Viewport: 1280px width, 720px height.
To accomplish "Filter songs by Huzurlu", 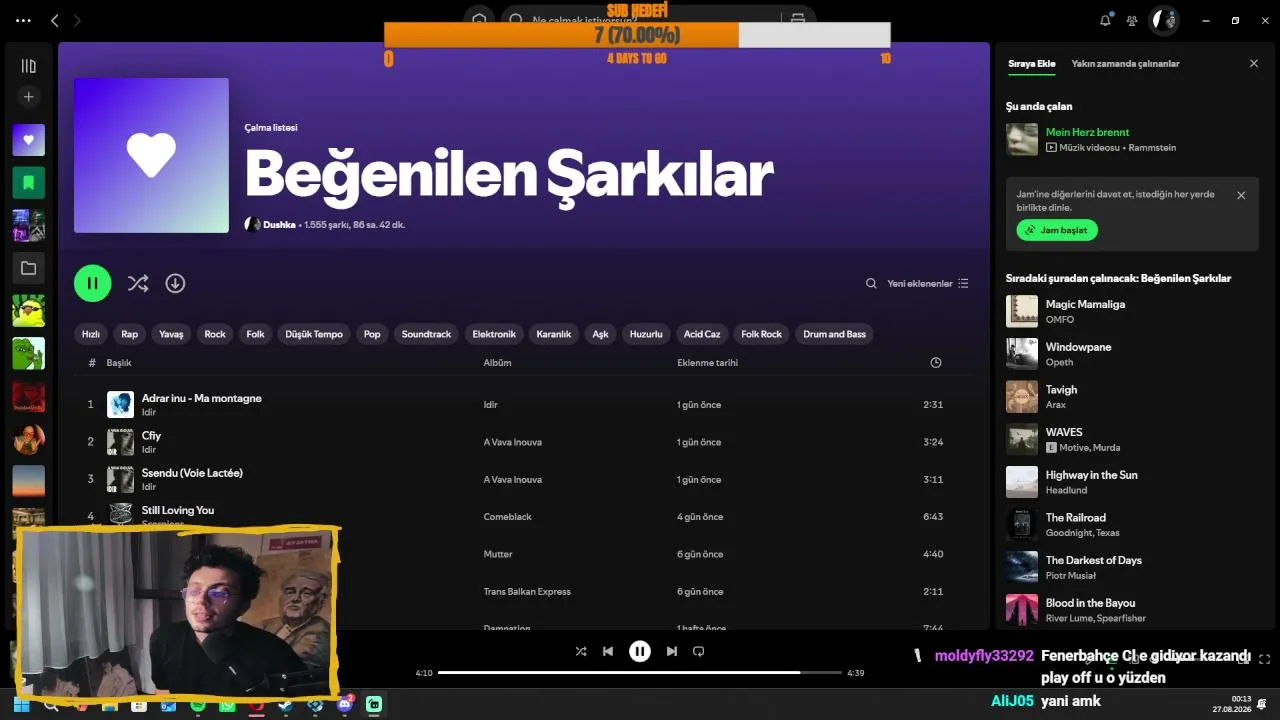I will click(x=646, y=334).
